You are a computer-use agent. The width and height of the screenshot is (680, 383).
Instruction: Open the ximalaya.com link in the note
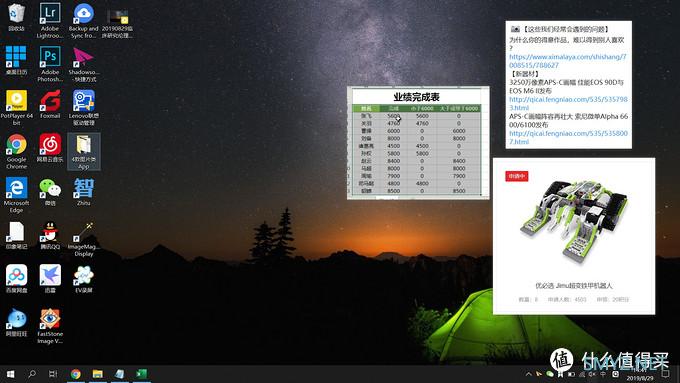(568, 61)
